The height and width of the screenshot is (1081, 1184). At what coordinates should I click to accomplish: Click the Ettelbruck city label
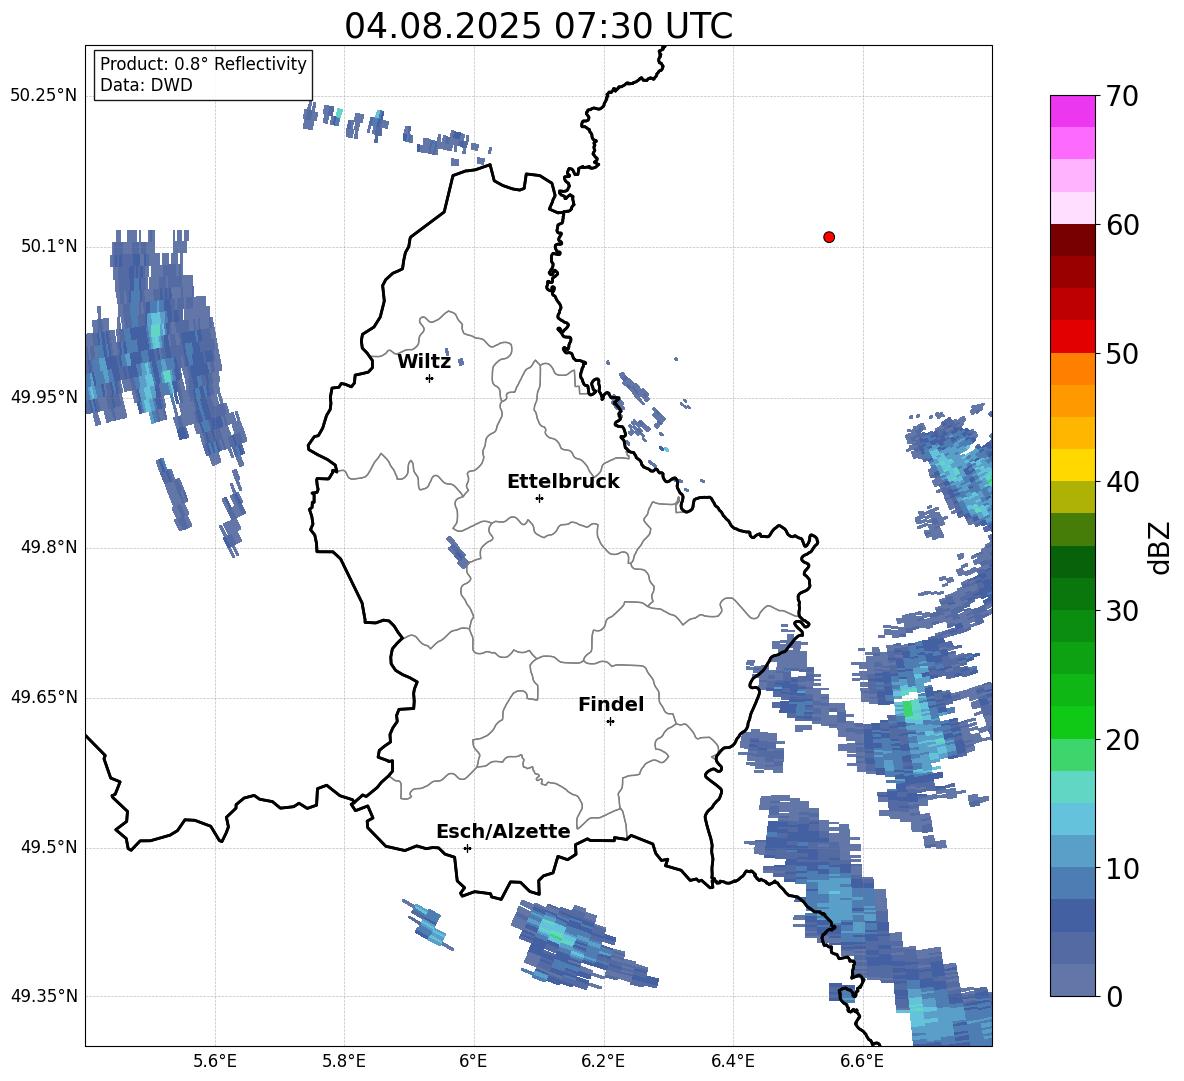pos(563,482)
